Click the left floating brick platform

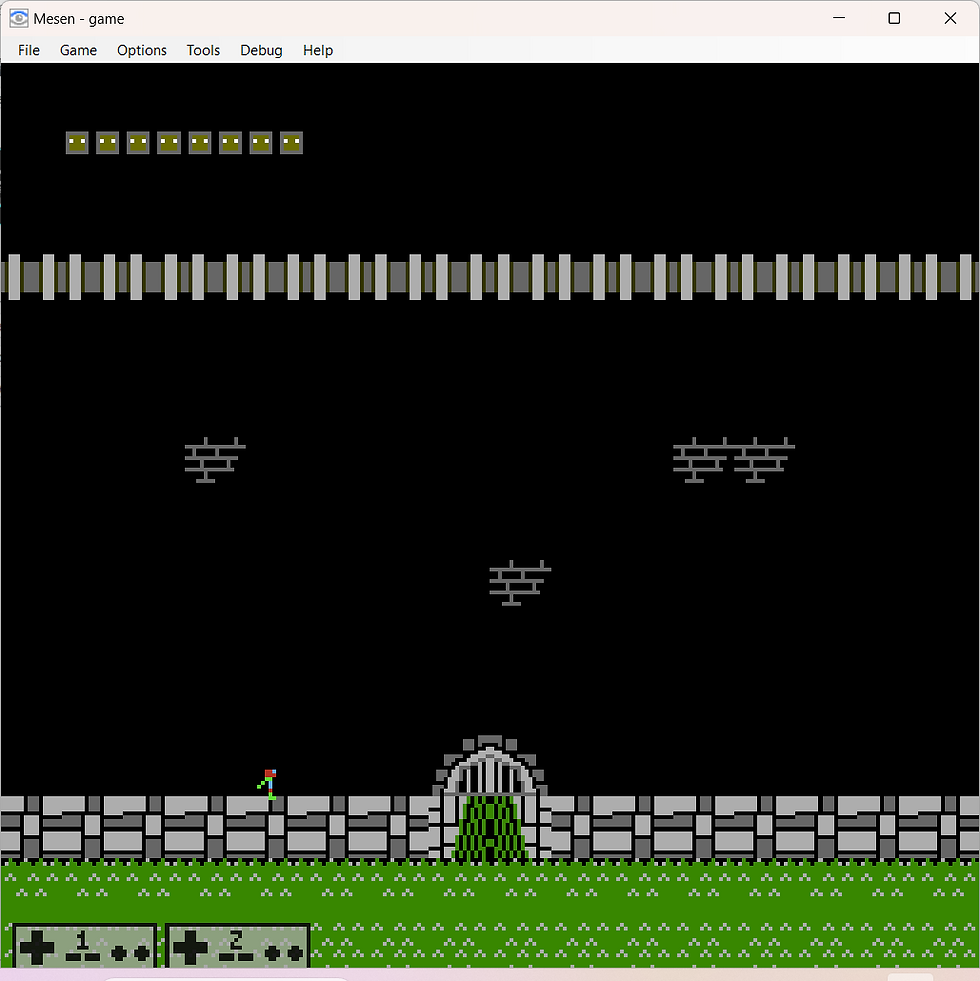pyautogui.click(x=215, y=460)
